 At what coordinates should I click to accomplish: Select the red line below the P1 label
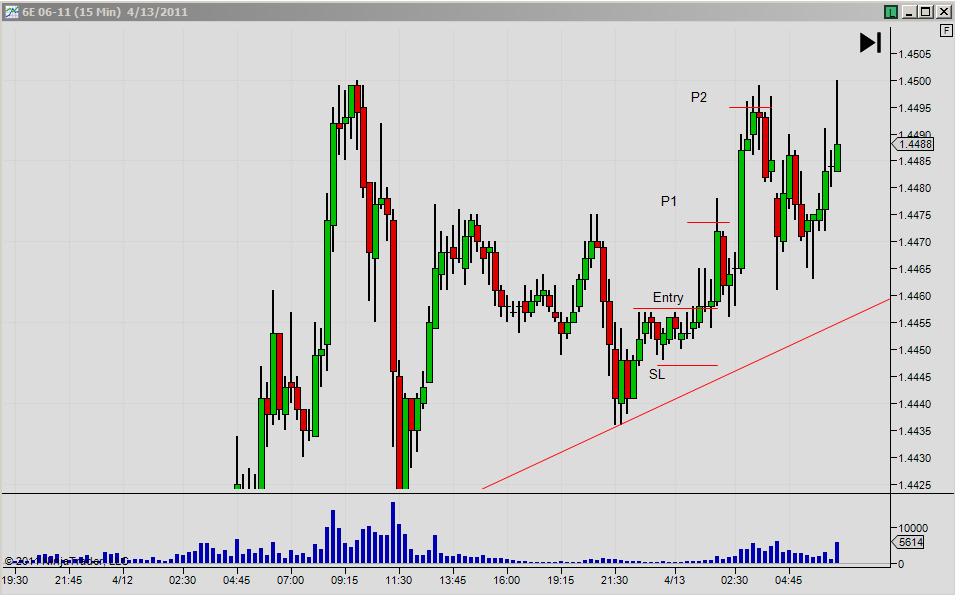[708, 222]
